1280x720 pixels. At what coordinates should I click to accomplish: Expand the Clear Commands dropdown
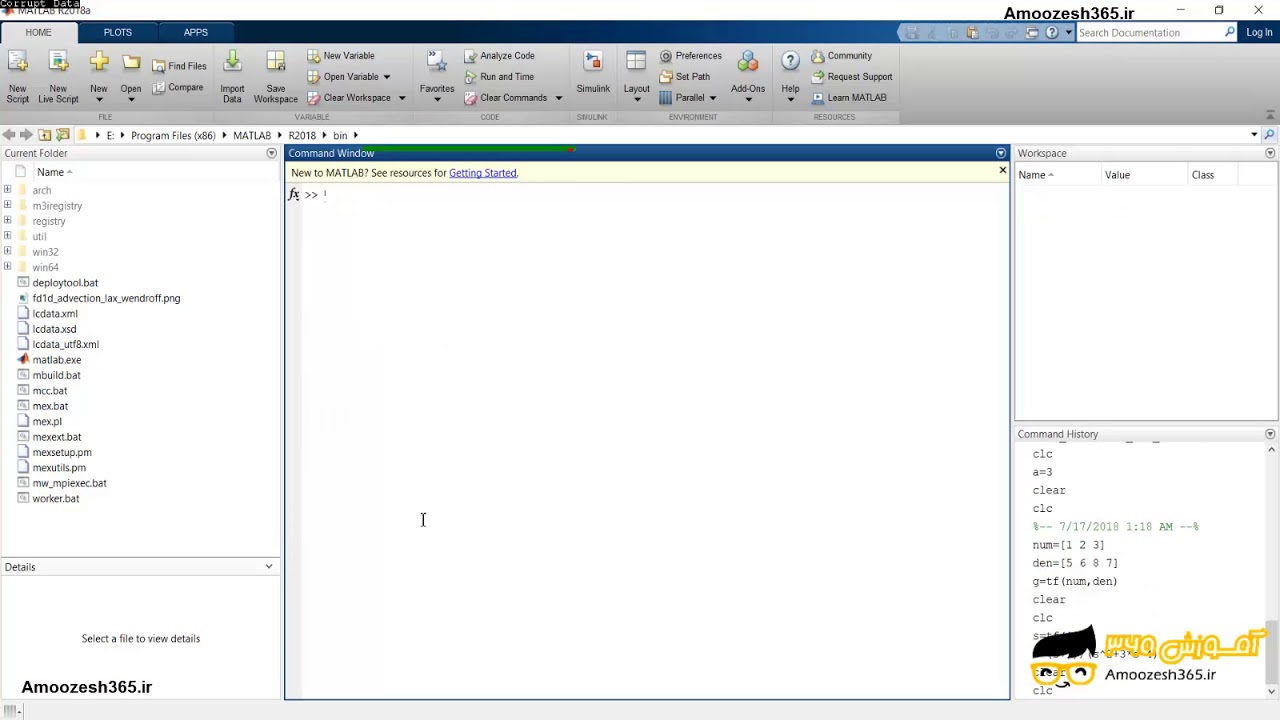558,98
